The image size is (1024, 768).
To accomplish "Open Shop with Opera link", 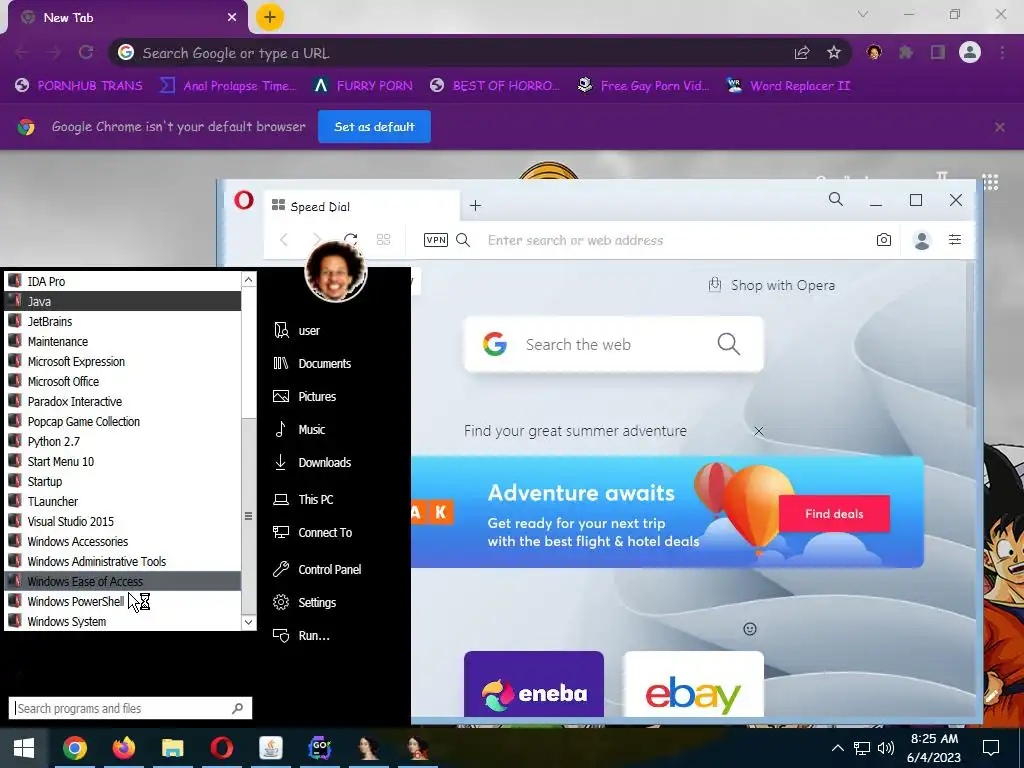I will click(771, 285).
